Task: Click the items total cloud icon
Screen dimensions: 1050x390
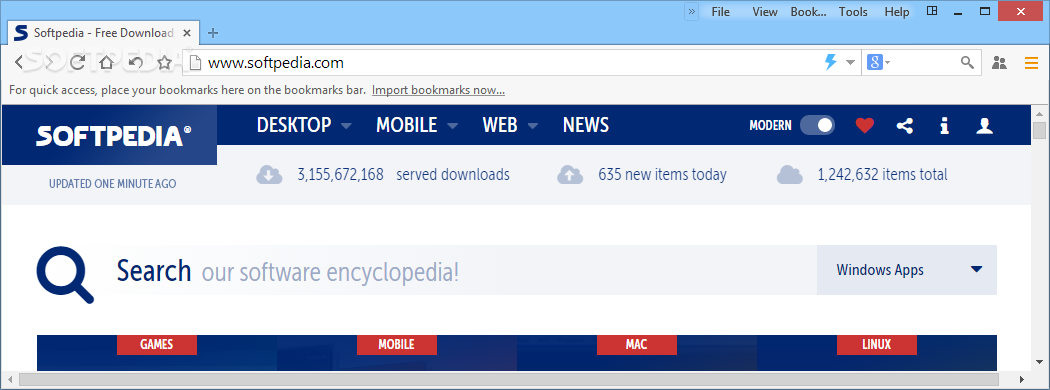Action: click(x=790, y=175)
